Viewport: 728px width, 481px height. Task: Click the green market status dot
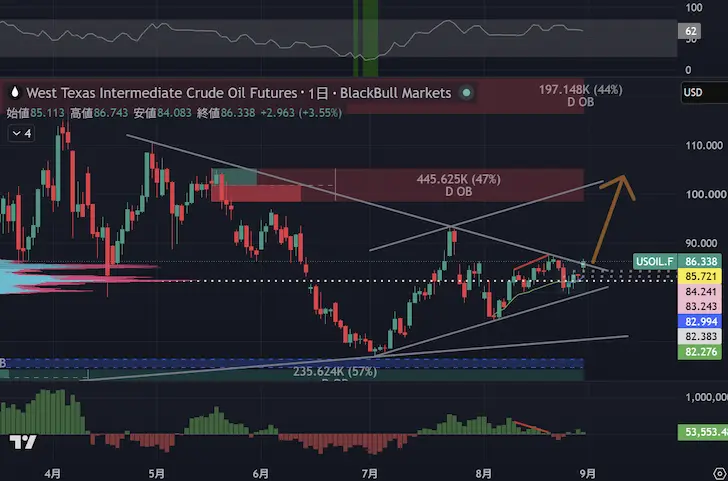click(x=466, y=93)
